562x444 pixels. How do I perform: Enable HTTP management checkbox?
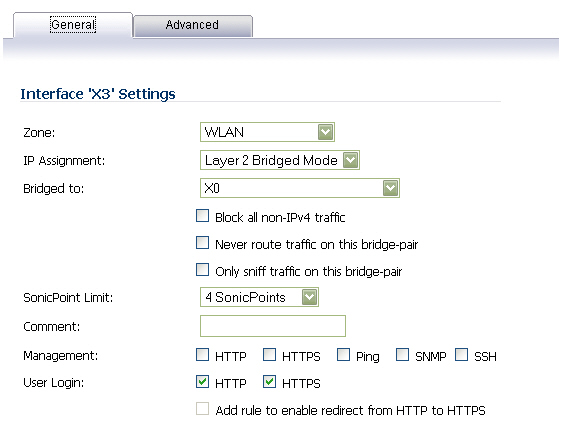[203, 355]
